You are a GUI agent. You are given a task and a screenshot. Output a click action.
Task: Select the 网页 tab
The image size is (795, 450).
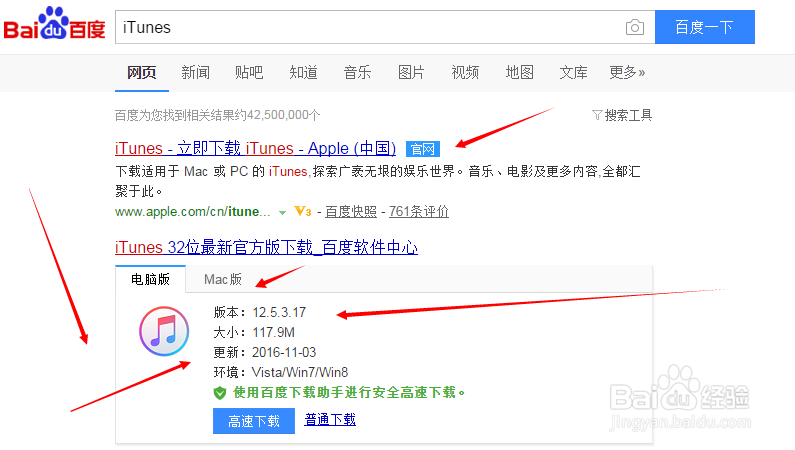[141, 72]
